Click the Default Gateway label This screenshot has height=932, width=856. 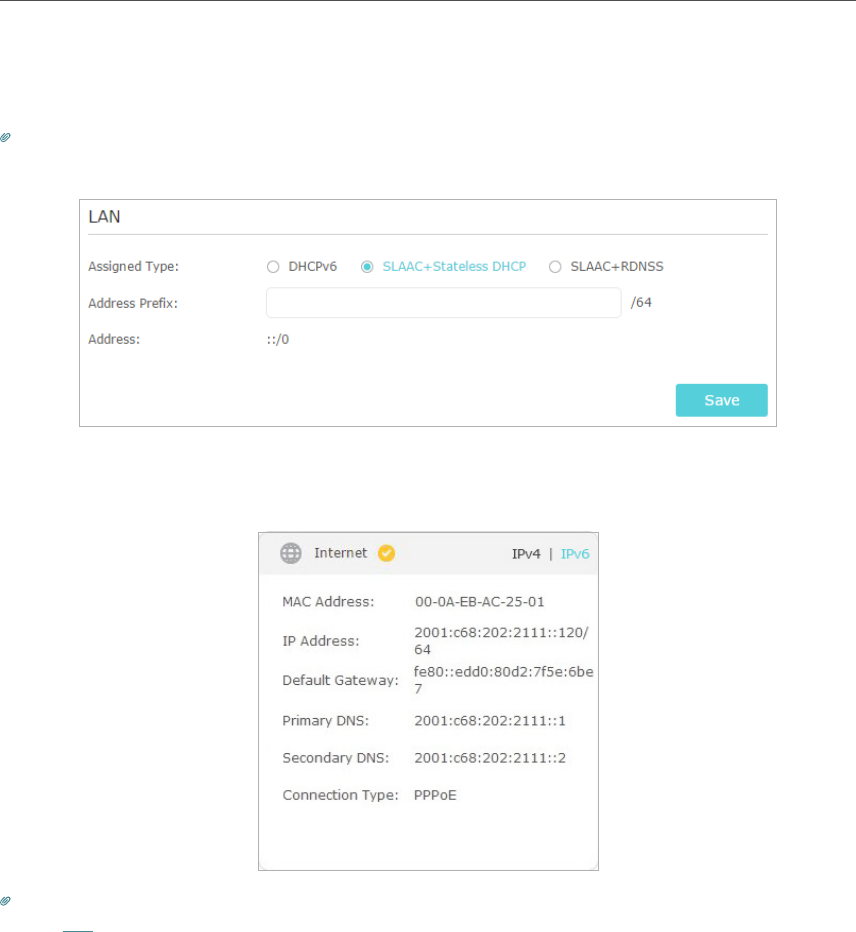[341, 681]
